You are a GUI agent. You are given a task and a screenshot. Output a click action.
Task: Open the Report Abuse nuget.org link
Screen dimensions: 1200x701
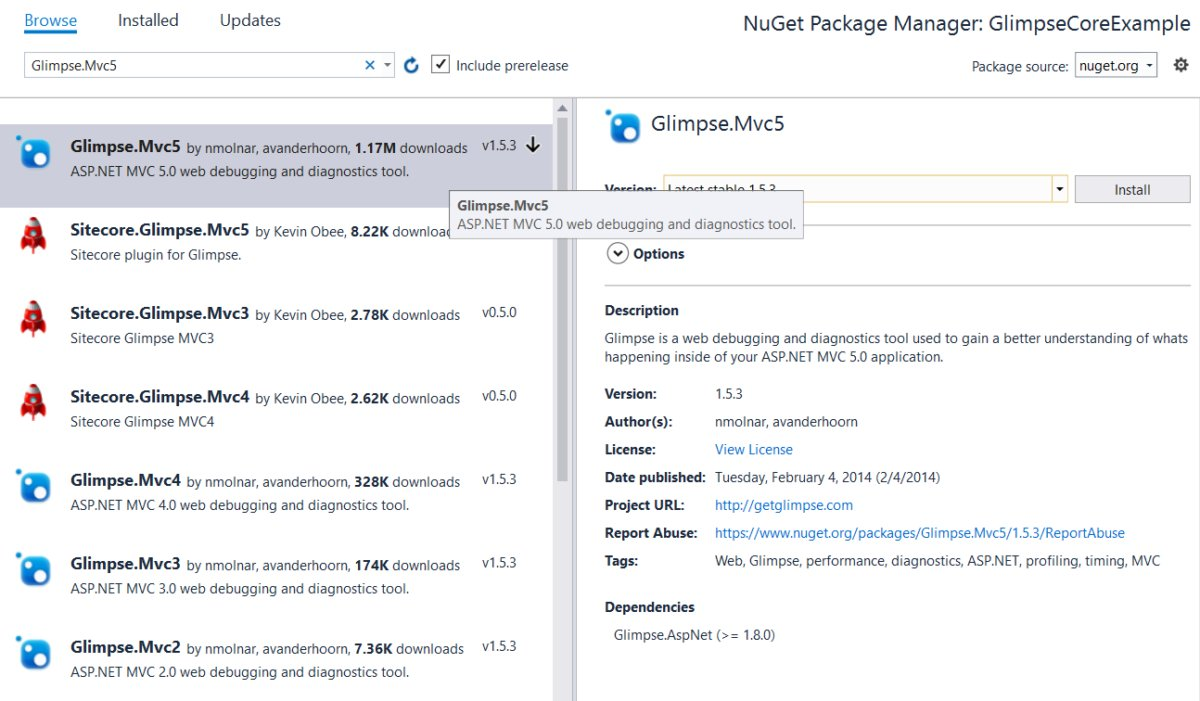(x=920, y=533)
